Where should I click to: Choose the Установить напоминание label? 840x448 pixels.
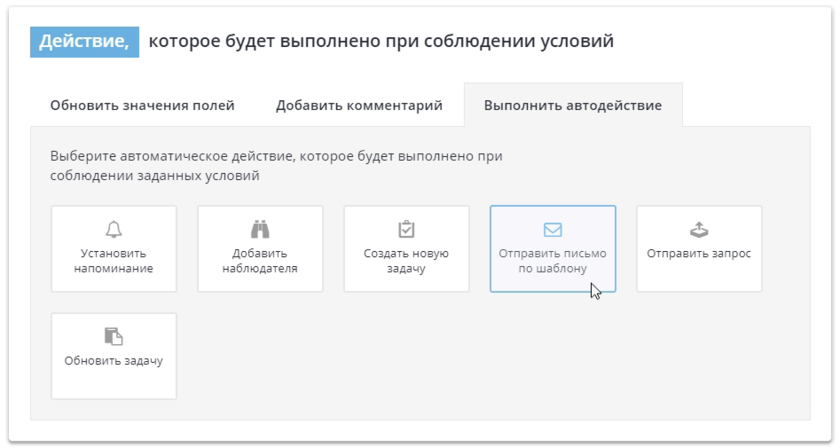tap(113, 261)
